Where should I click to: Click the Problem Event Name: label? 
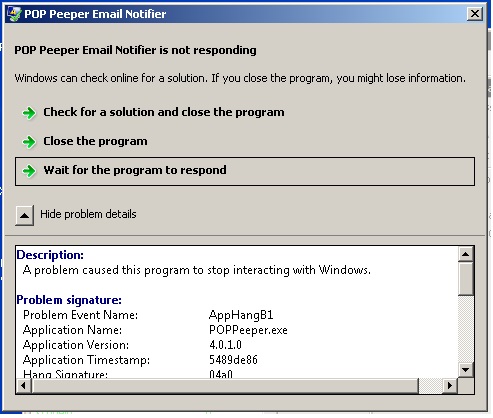tap(80, 315)
